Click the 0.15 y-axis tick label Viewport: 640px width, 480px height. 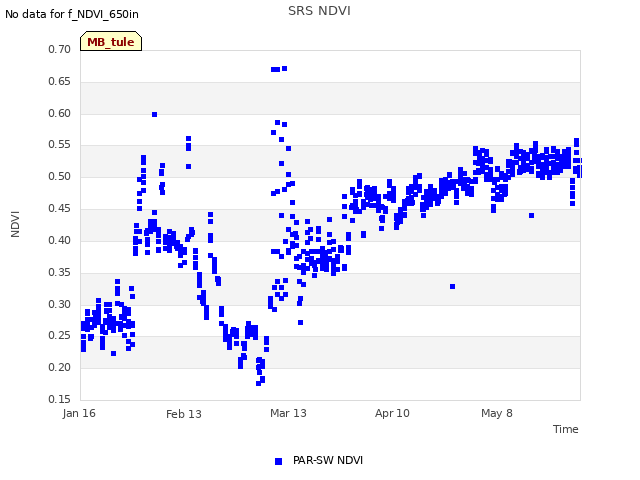(x=60, y=399)
